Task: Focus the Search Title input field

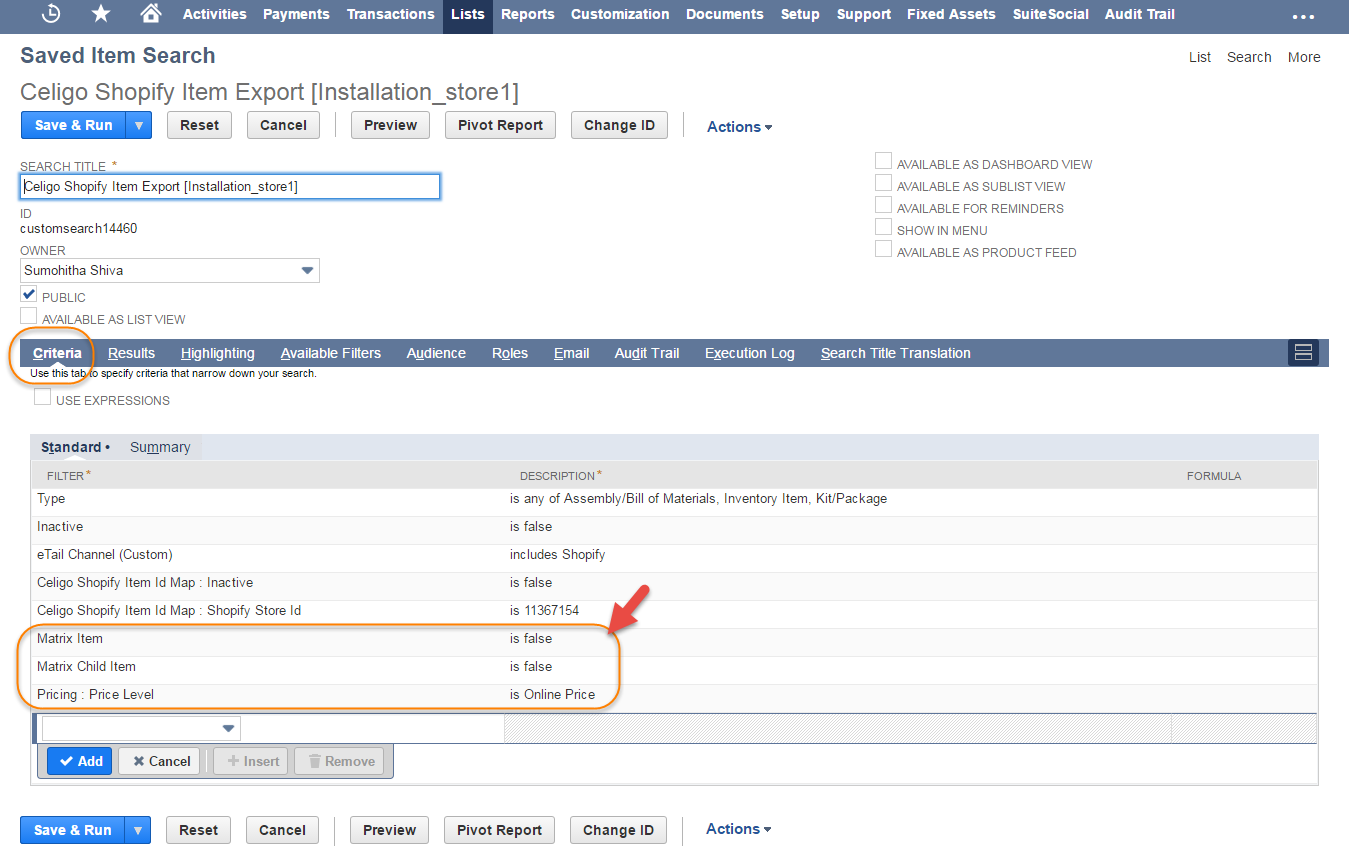Action: coord(230,186)
